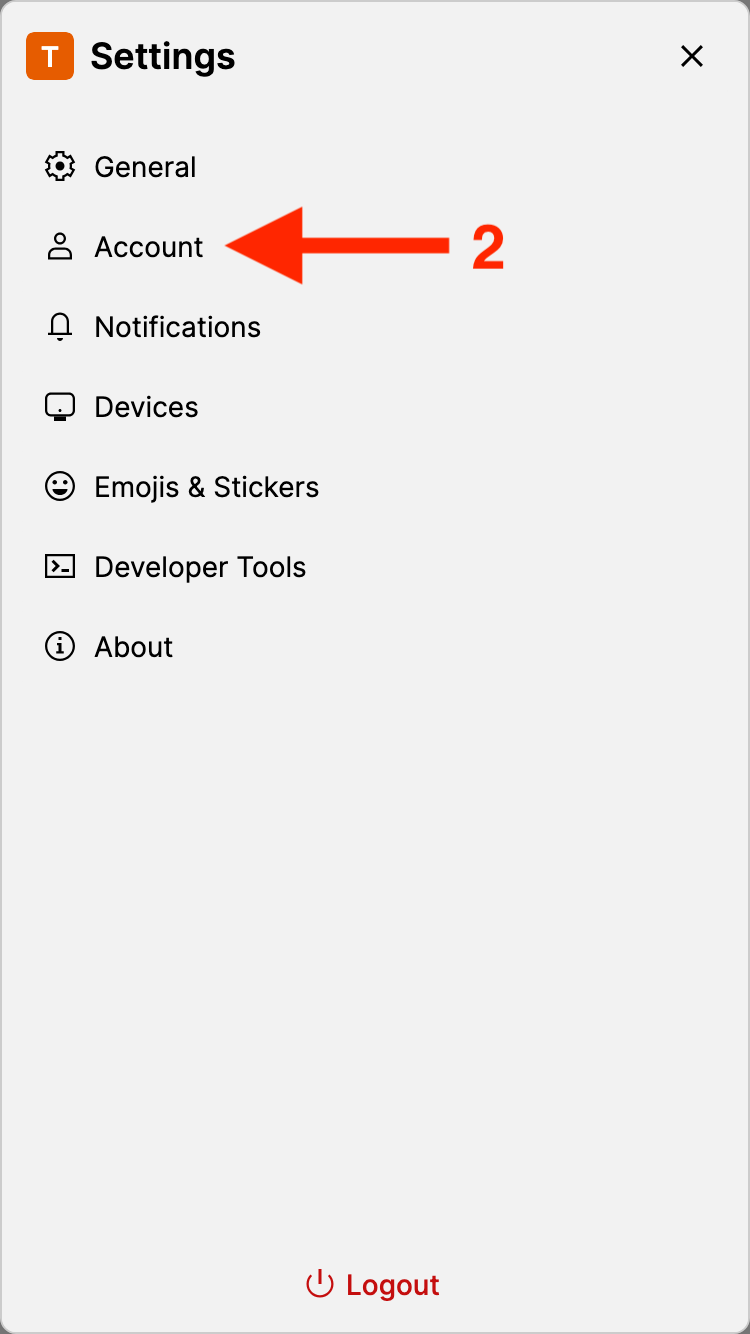Click the Developer Tools terminal icon
The height and width of the screenshot is (1334, 750).
60,567
